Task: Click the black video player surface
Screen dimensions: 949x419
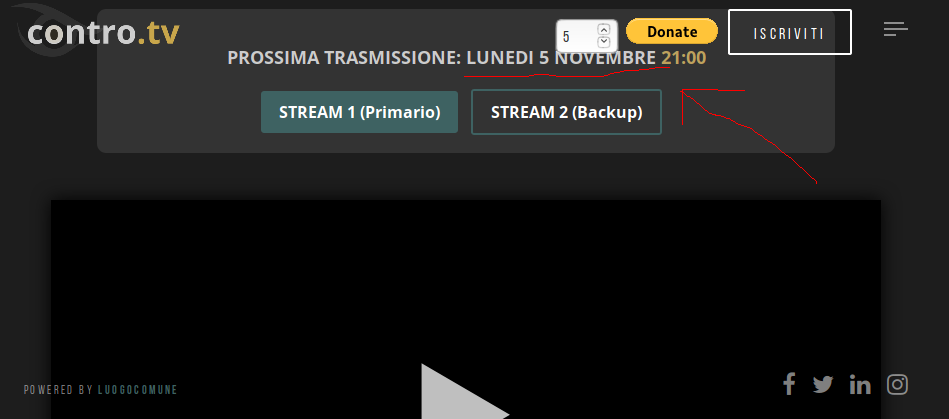Action: point(465,309)
